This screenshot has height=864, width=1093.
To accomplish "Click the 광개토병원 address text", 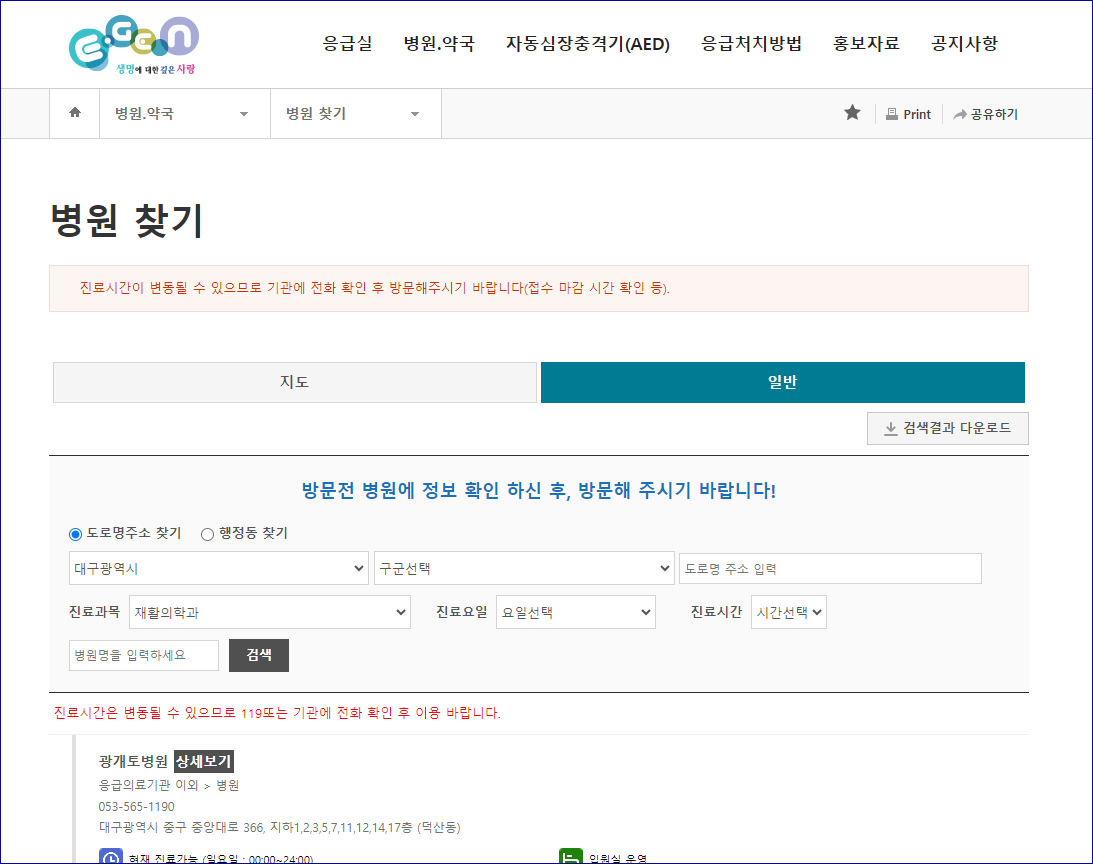I will point(280,828).
